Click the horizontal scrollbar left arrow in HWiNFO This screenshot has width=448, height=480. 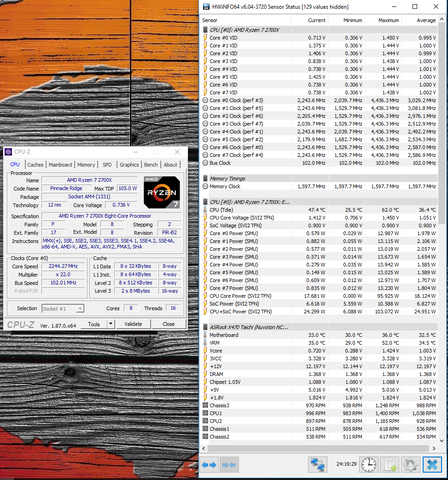tap(205, 448)
